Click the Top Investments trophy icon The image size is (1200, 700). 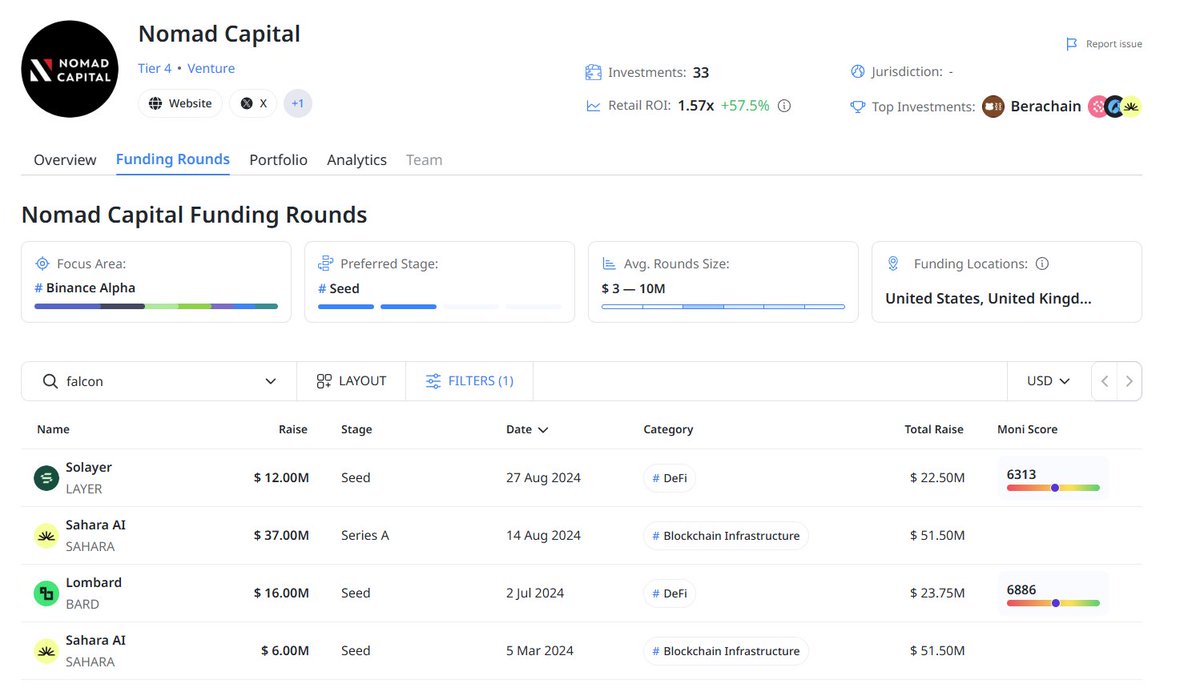tap(857, 106)
